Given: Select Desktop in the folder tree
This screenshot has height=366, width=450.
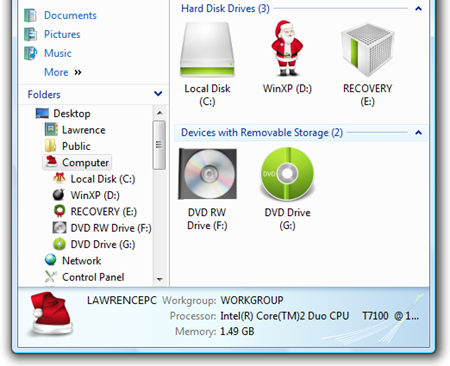Looking at the screenshot, I should [72, 114].
